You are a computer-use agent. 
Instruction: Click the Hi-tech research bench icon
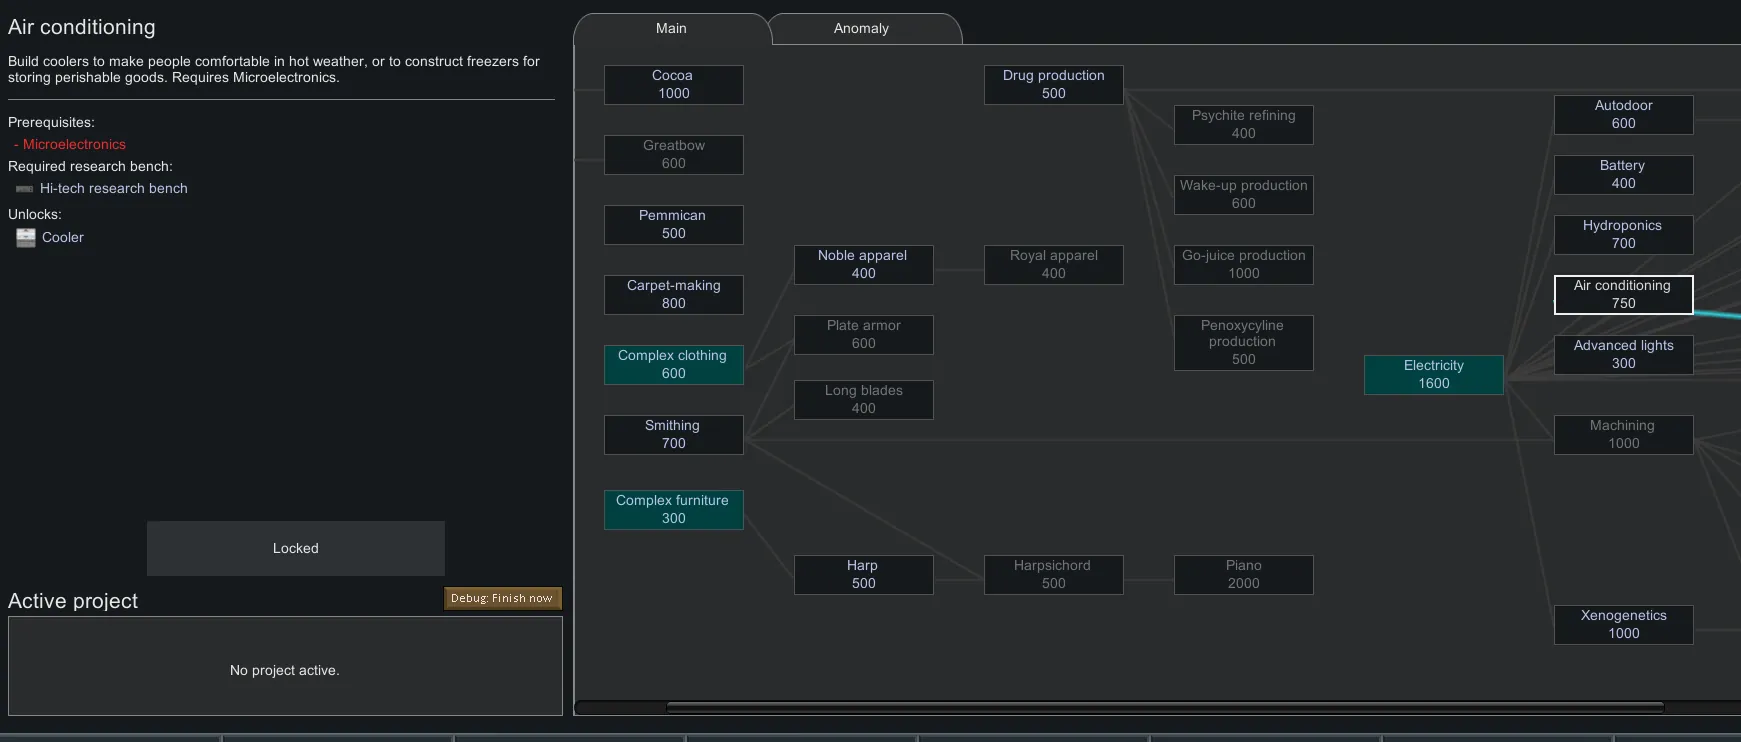[25, 188]
